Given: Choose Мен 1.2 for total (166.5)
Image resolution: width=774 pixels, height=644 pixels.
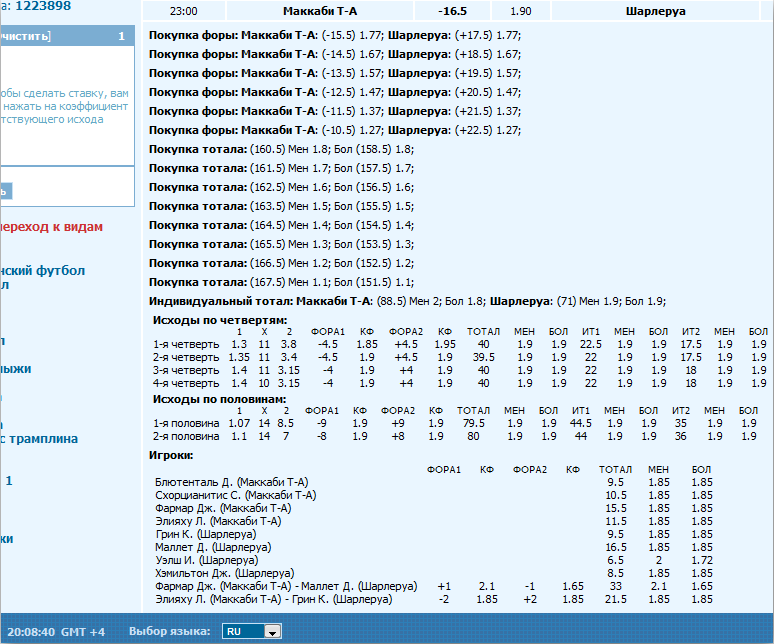Looking at the screenshot, I should [x=310, y=263].
